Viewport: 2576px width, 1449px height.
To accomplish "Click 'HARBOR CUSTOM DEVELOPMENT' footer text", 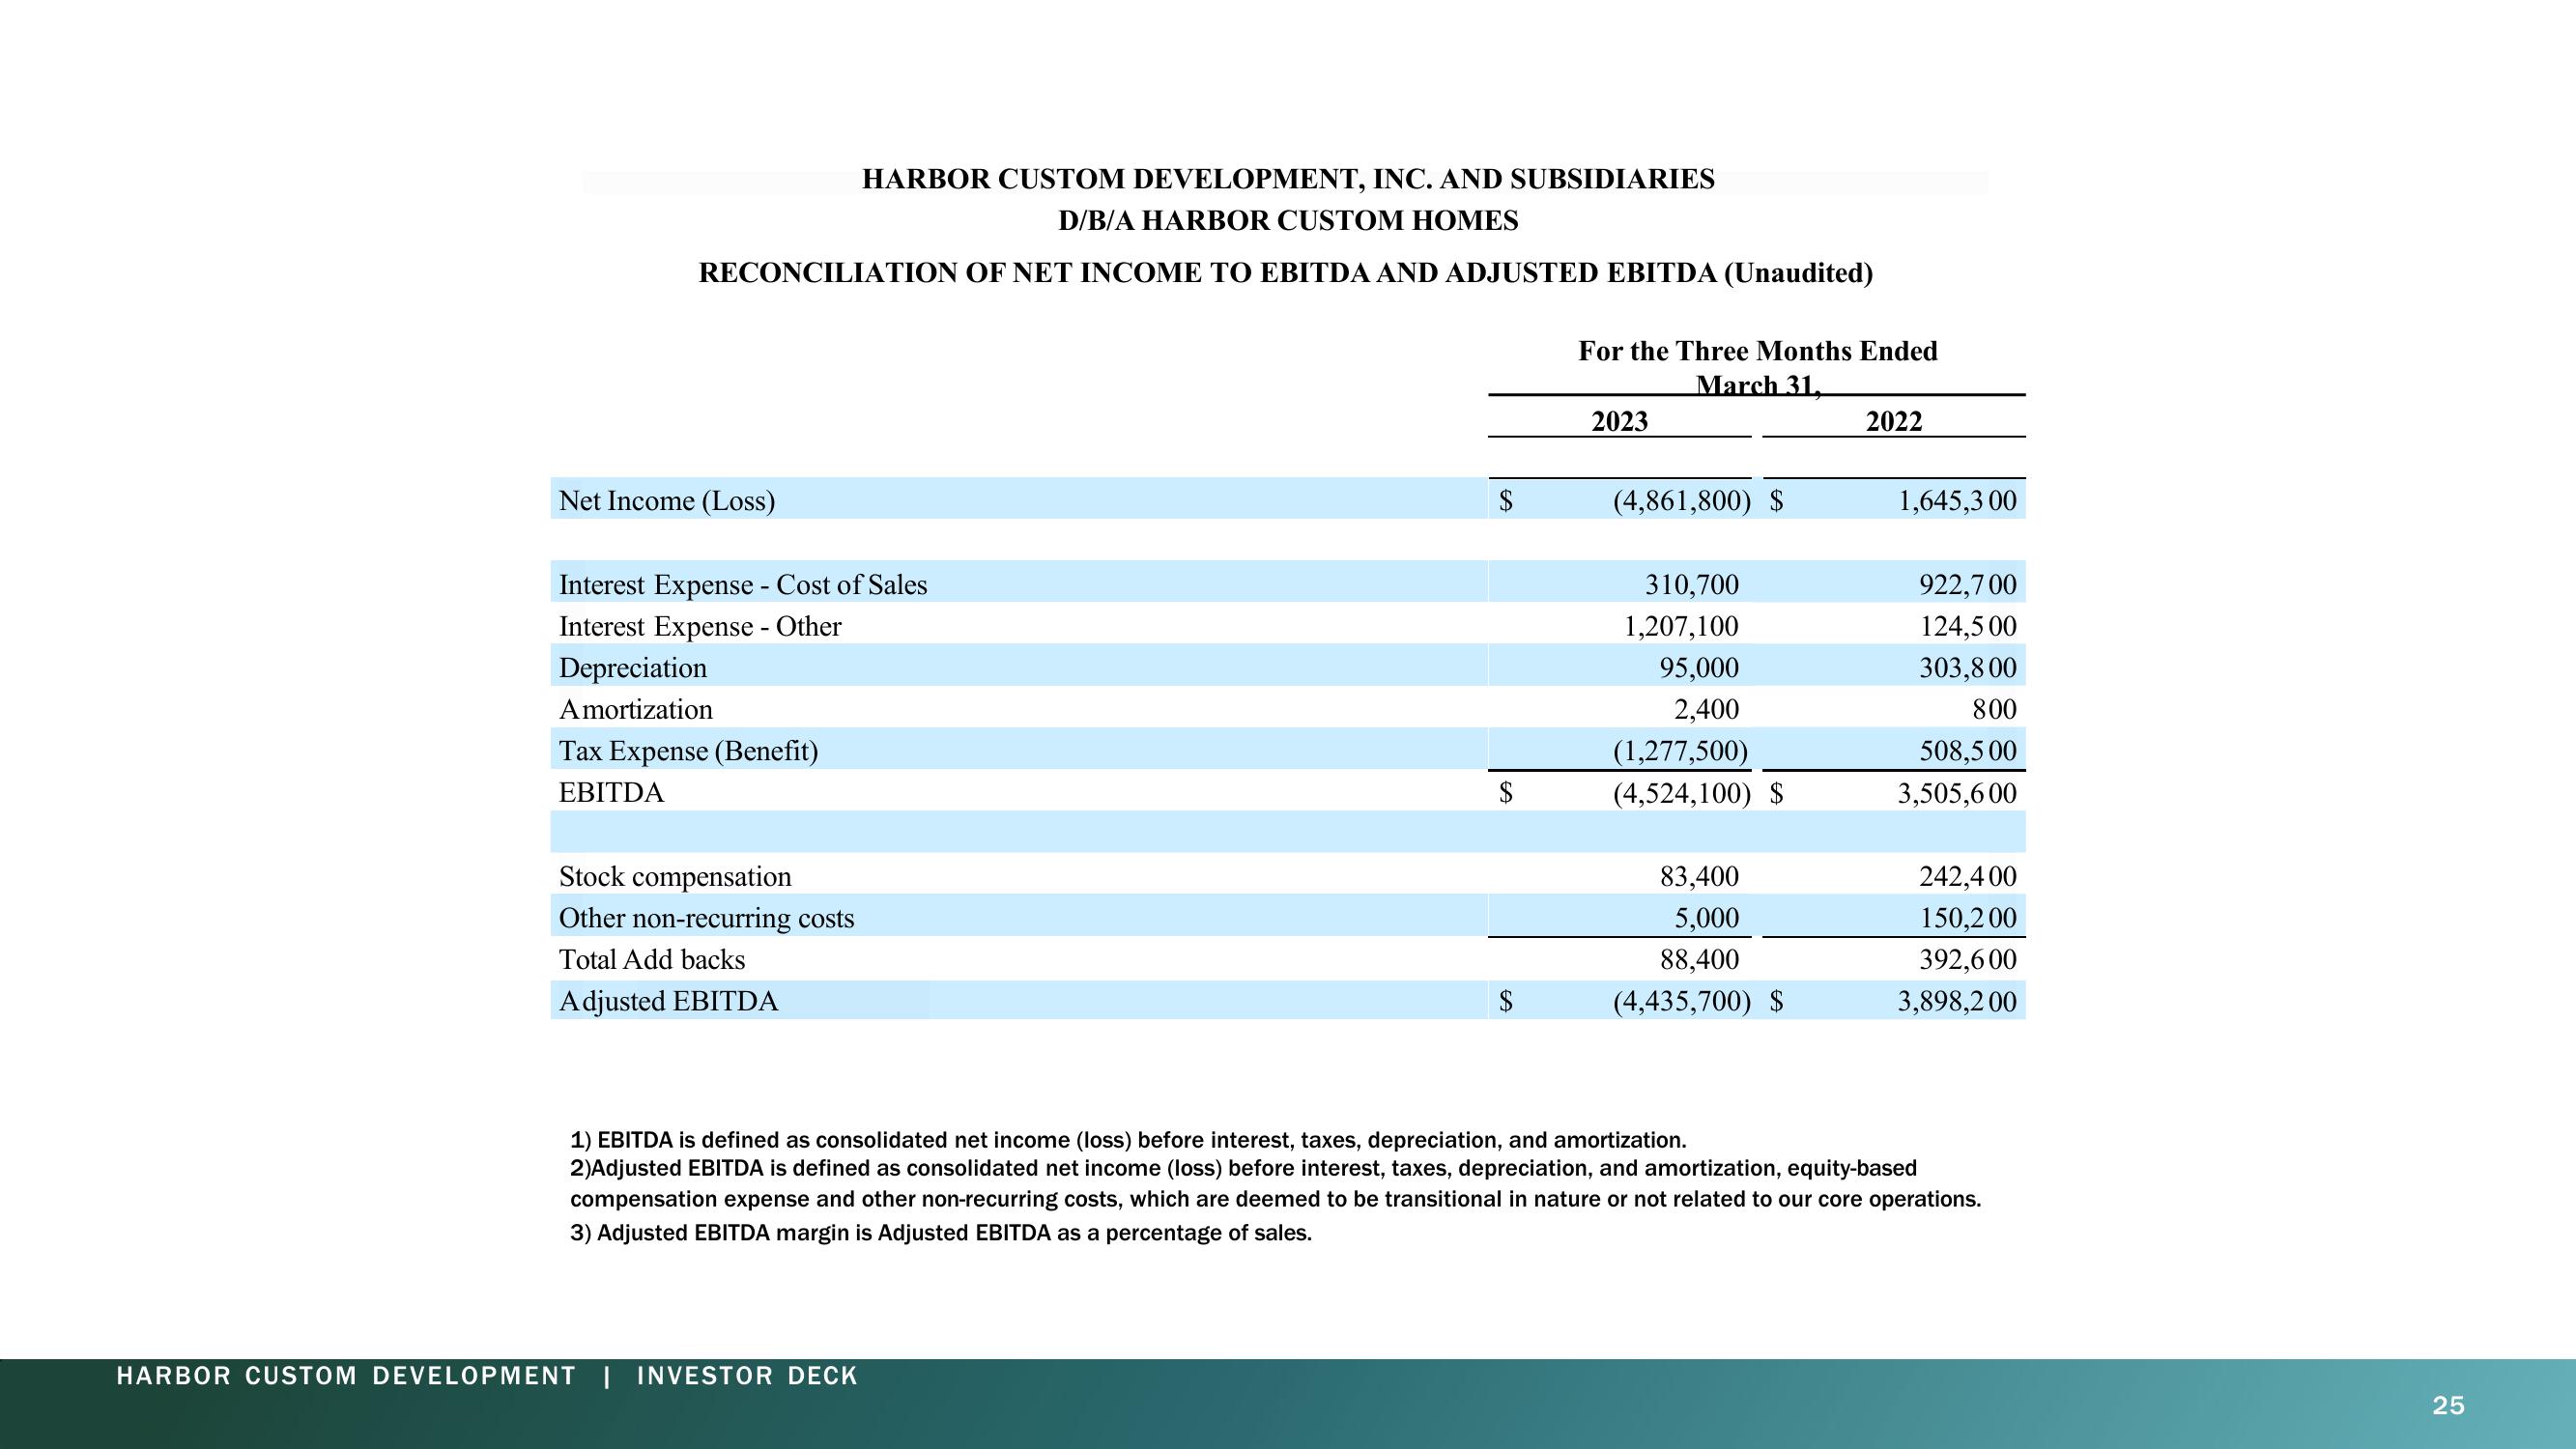I will tap(346, 1376).
